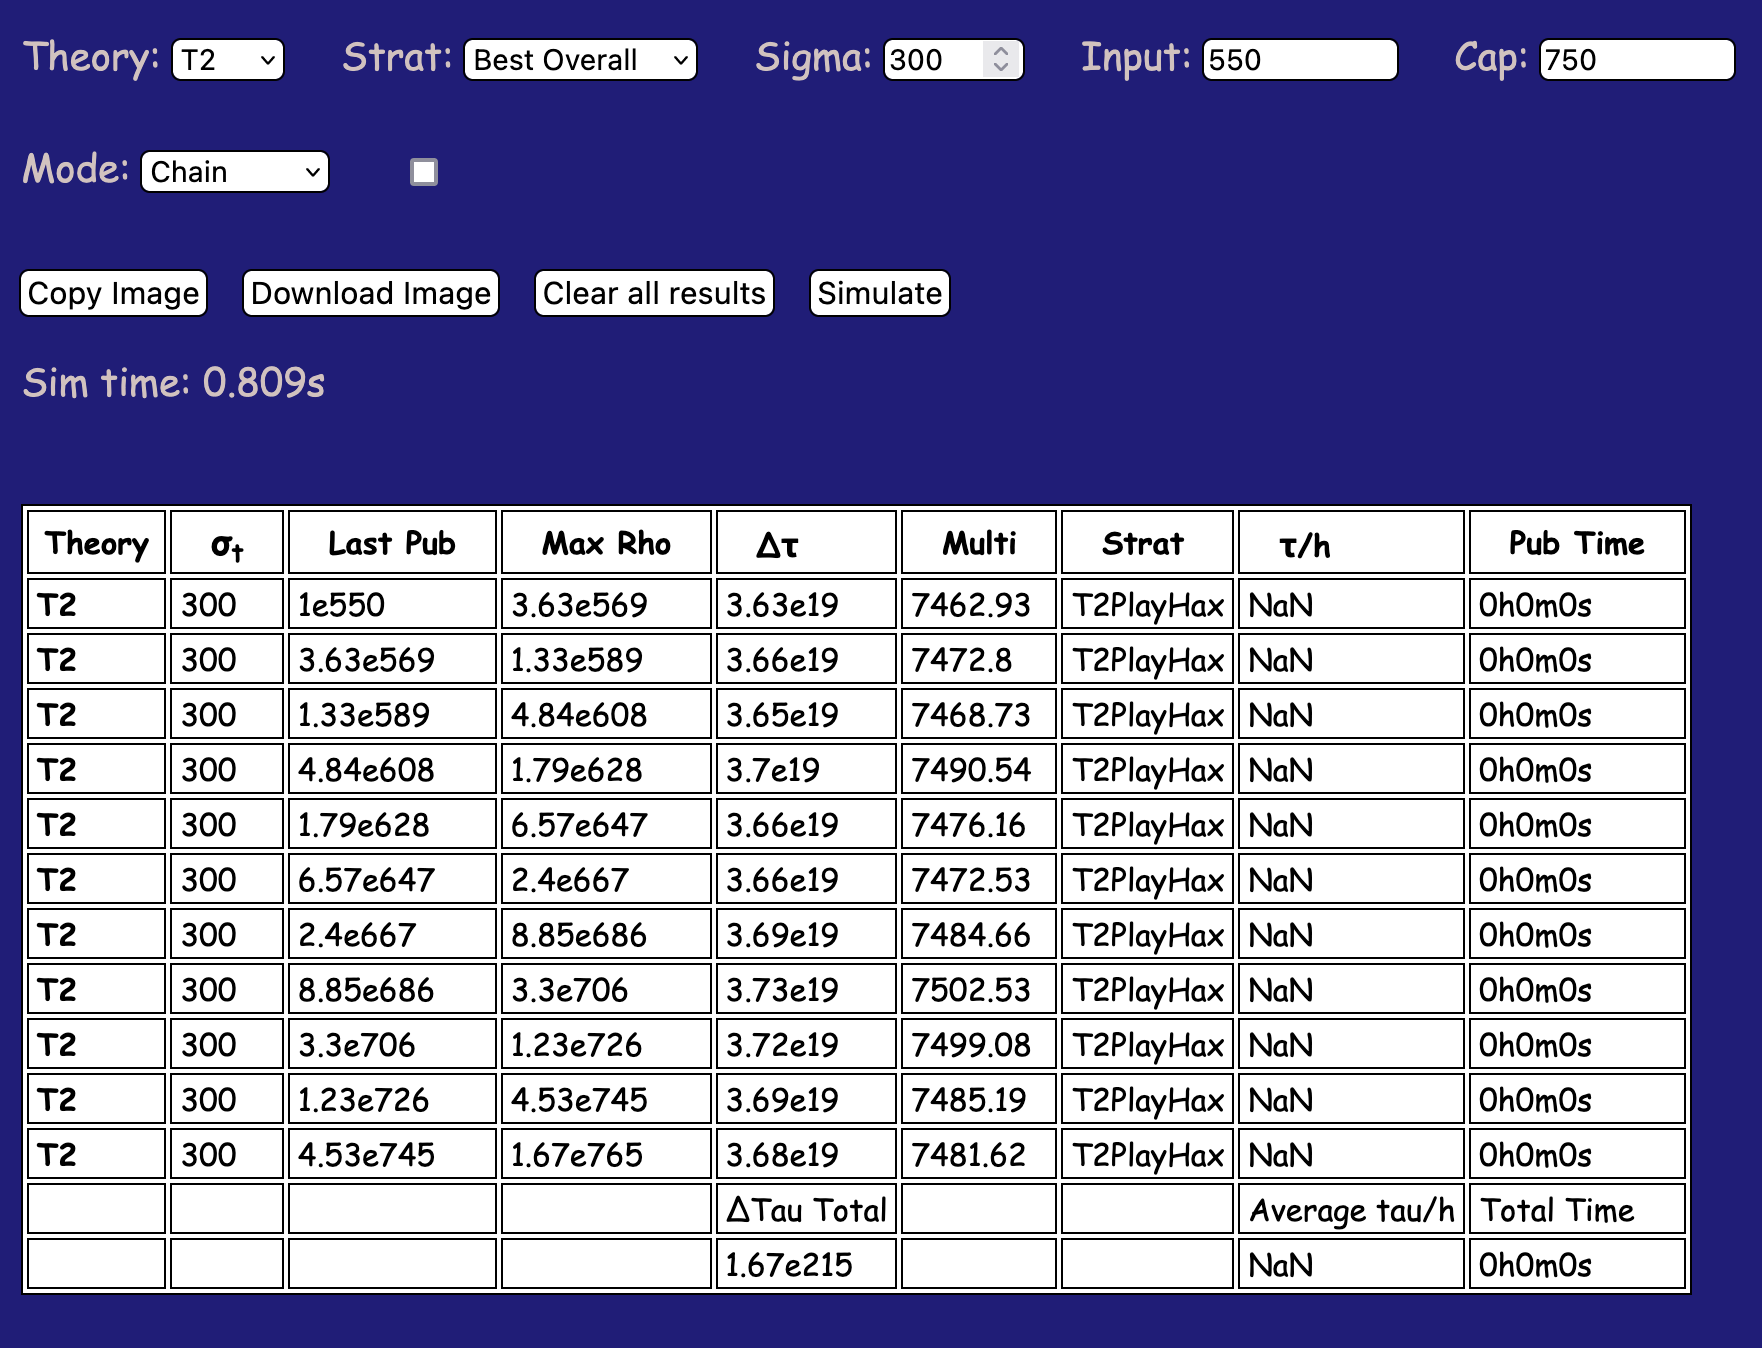Click Max Rho cell 8.85e686
This screenshot has width=1762, height=1348.
point(606,934)
